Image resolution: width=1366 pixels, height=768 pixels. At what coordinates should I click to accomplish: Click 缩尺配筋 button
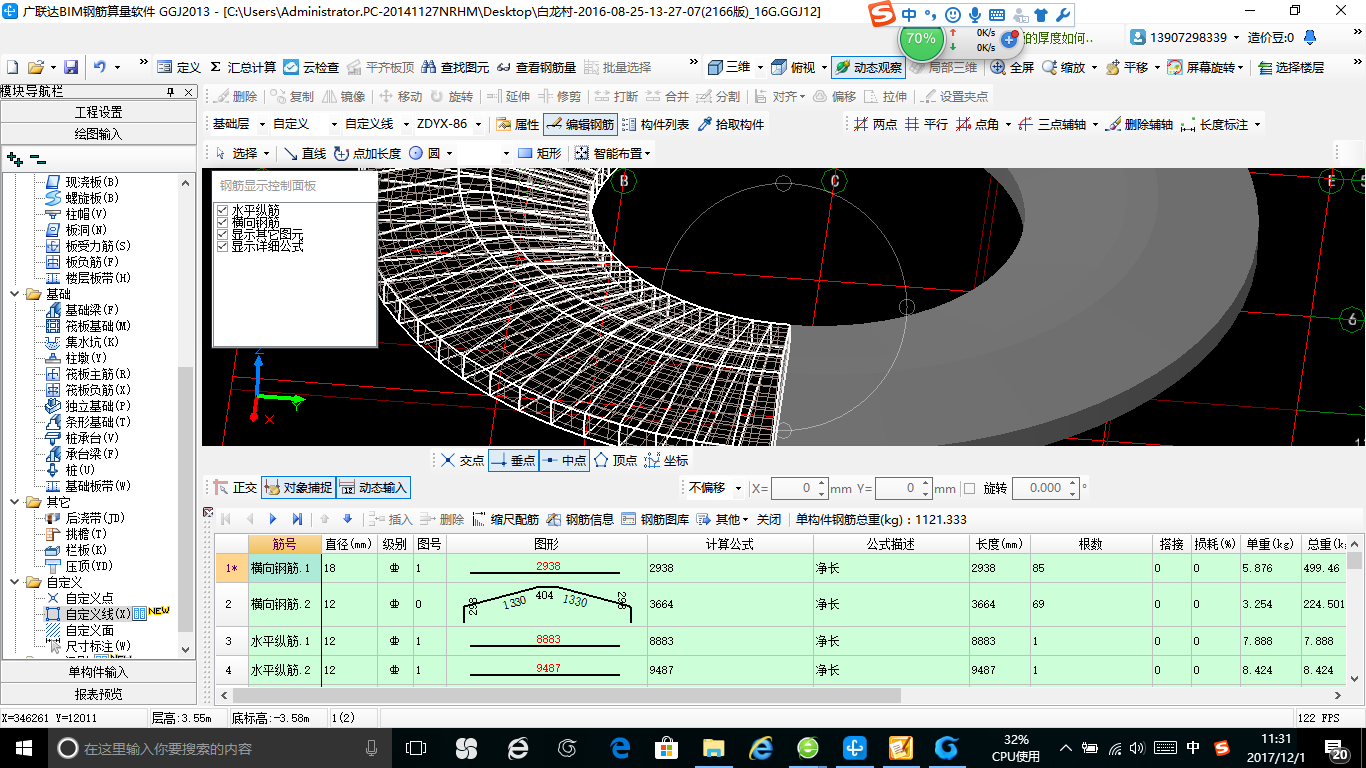506,519
